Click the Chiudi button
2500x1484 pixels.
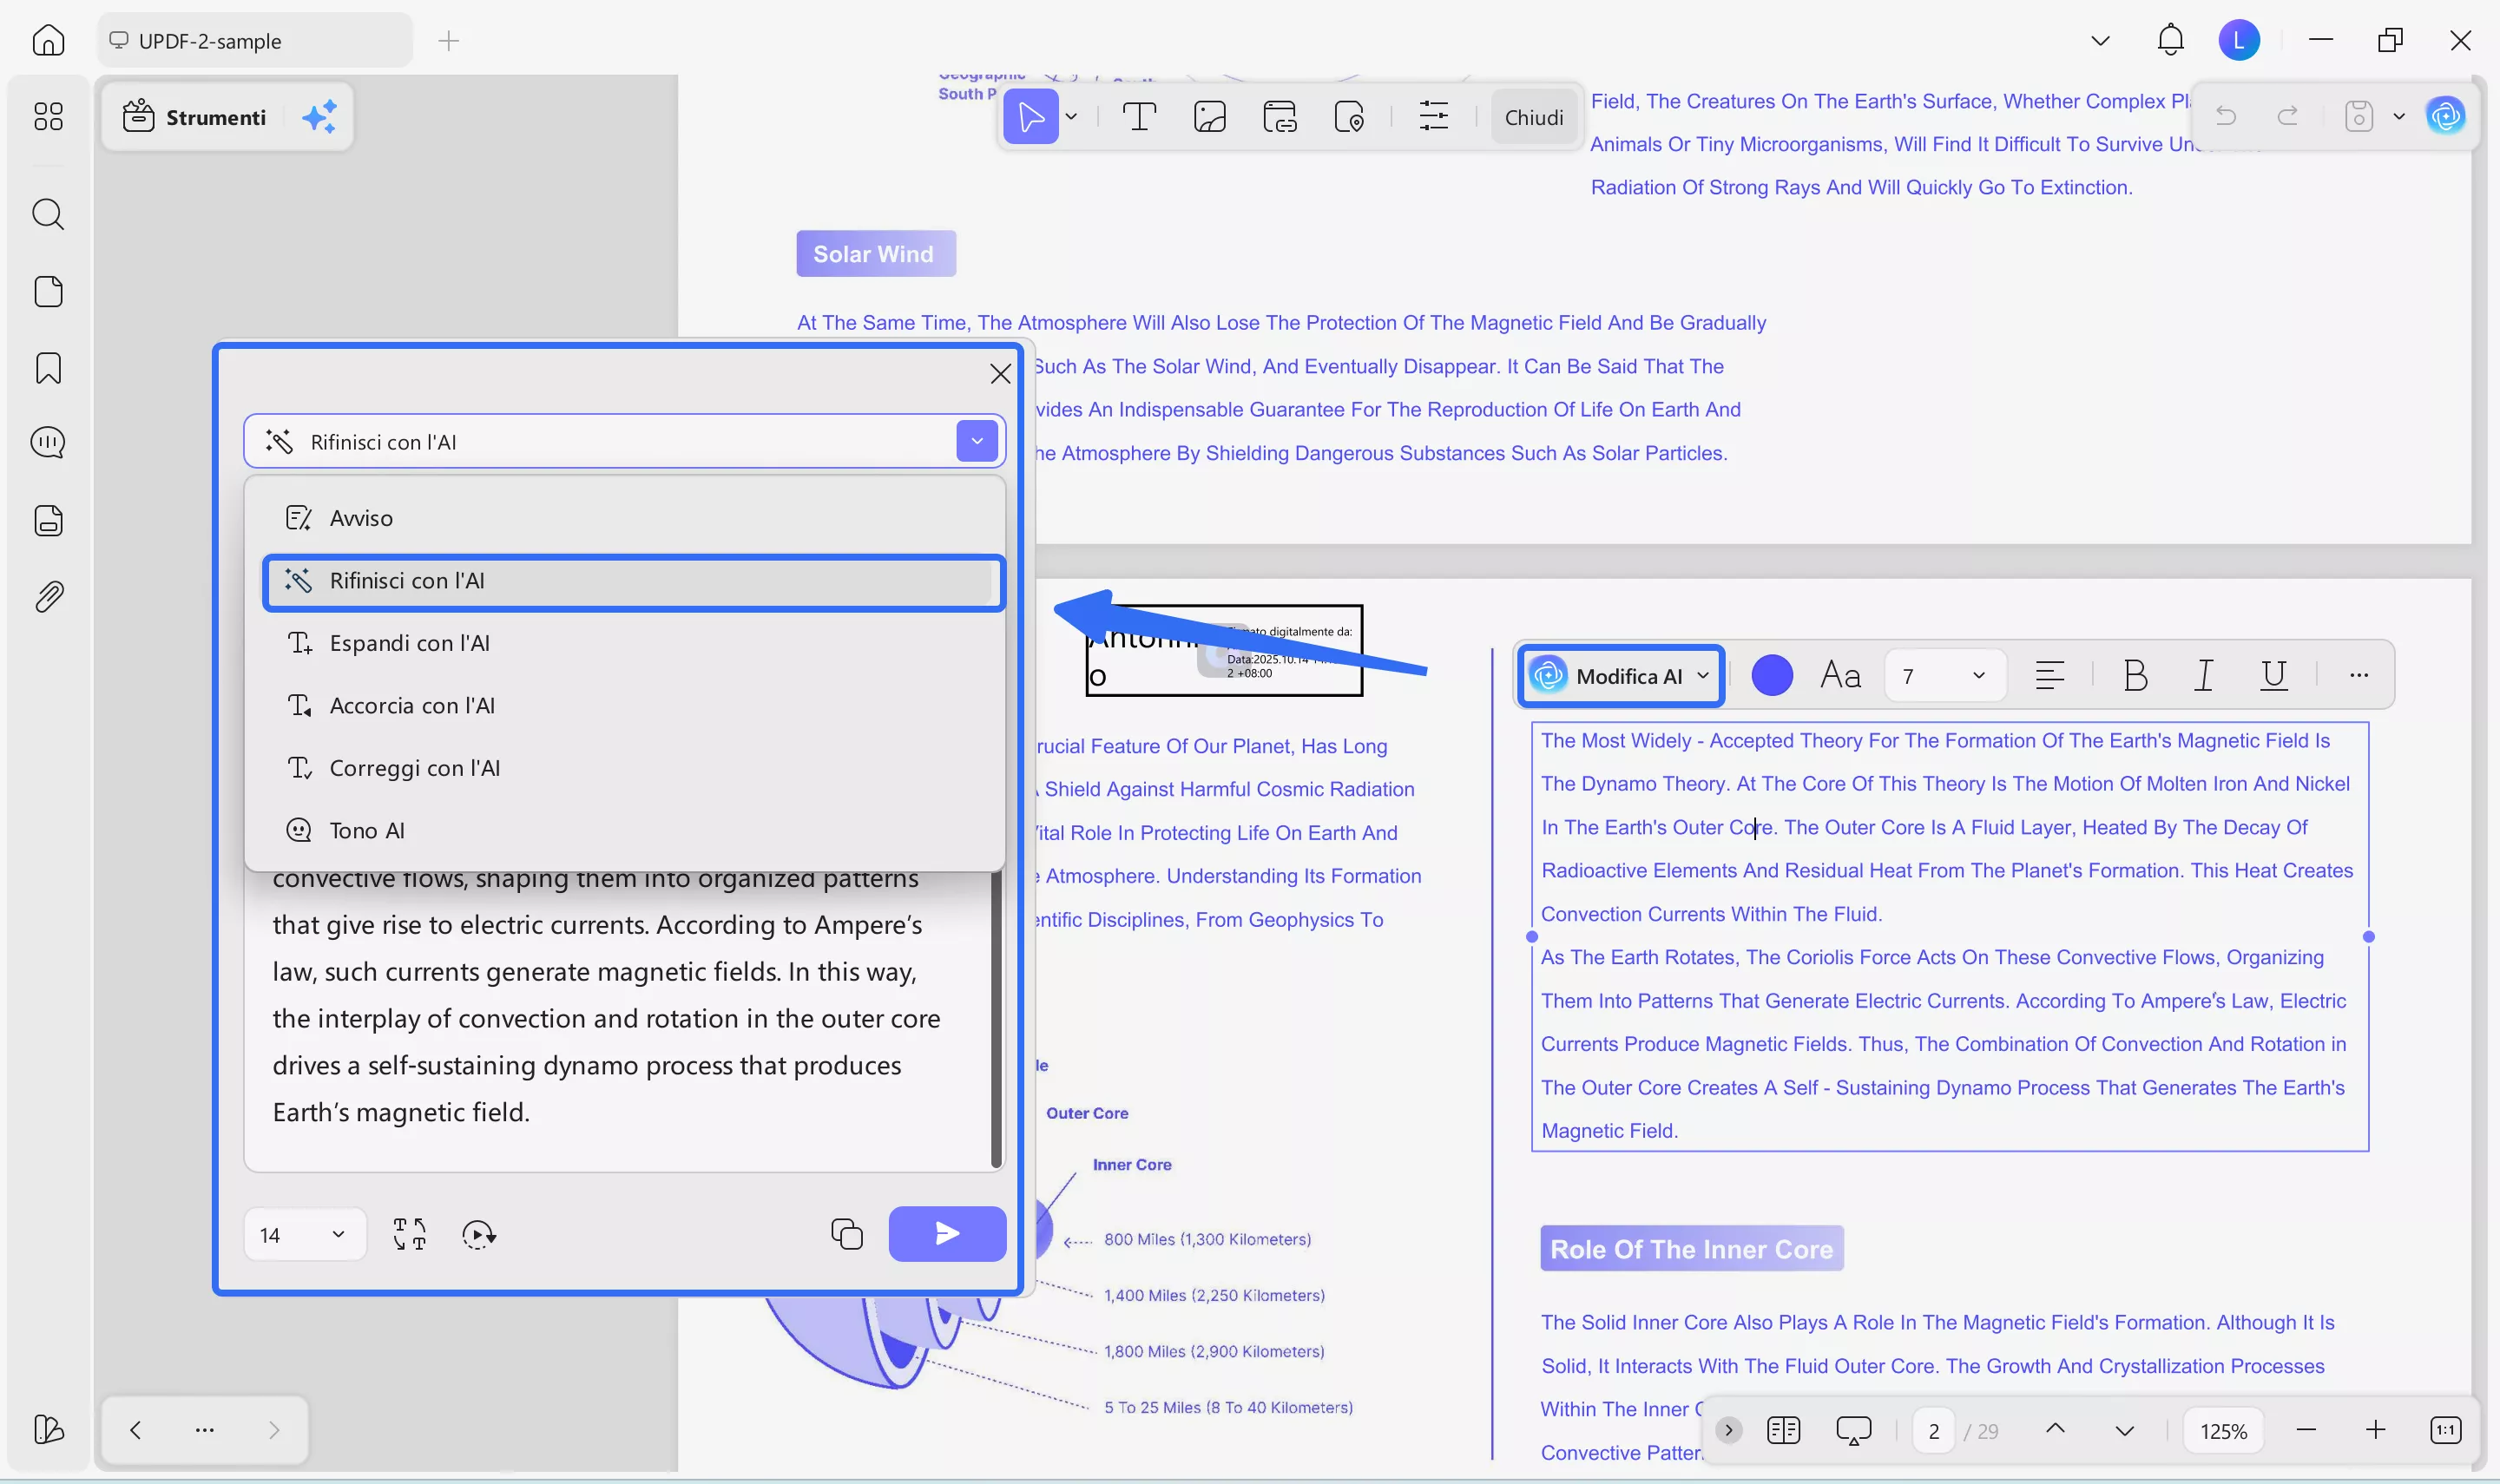pos(1533,117)
